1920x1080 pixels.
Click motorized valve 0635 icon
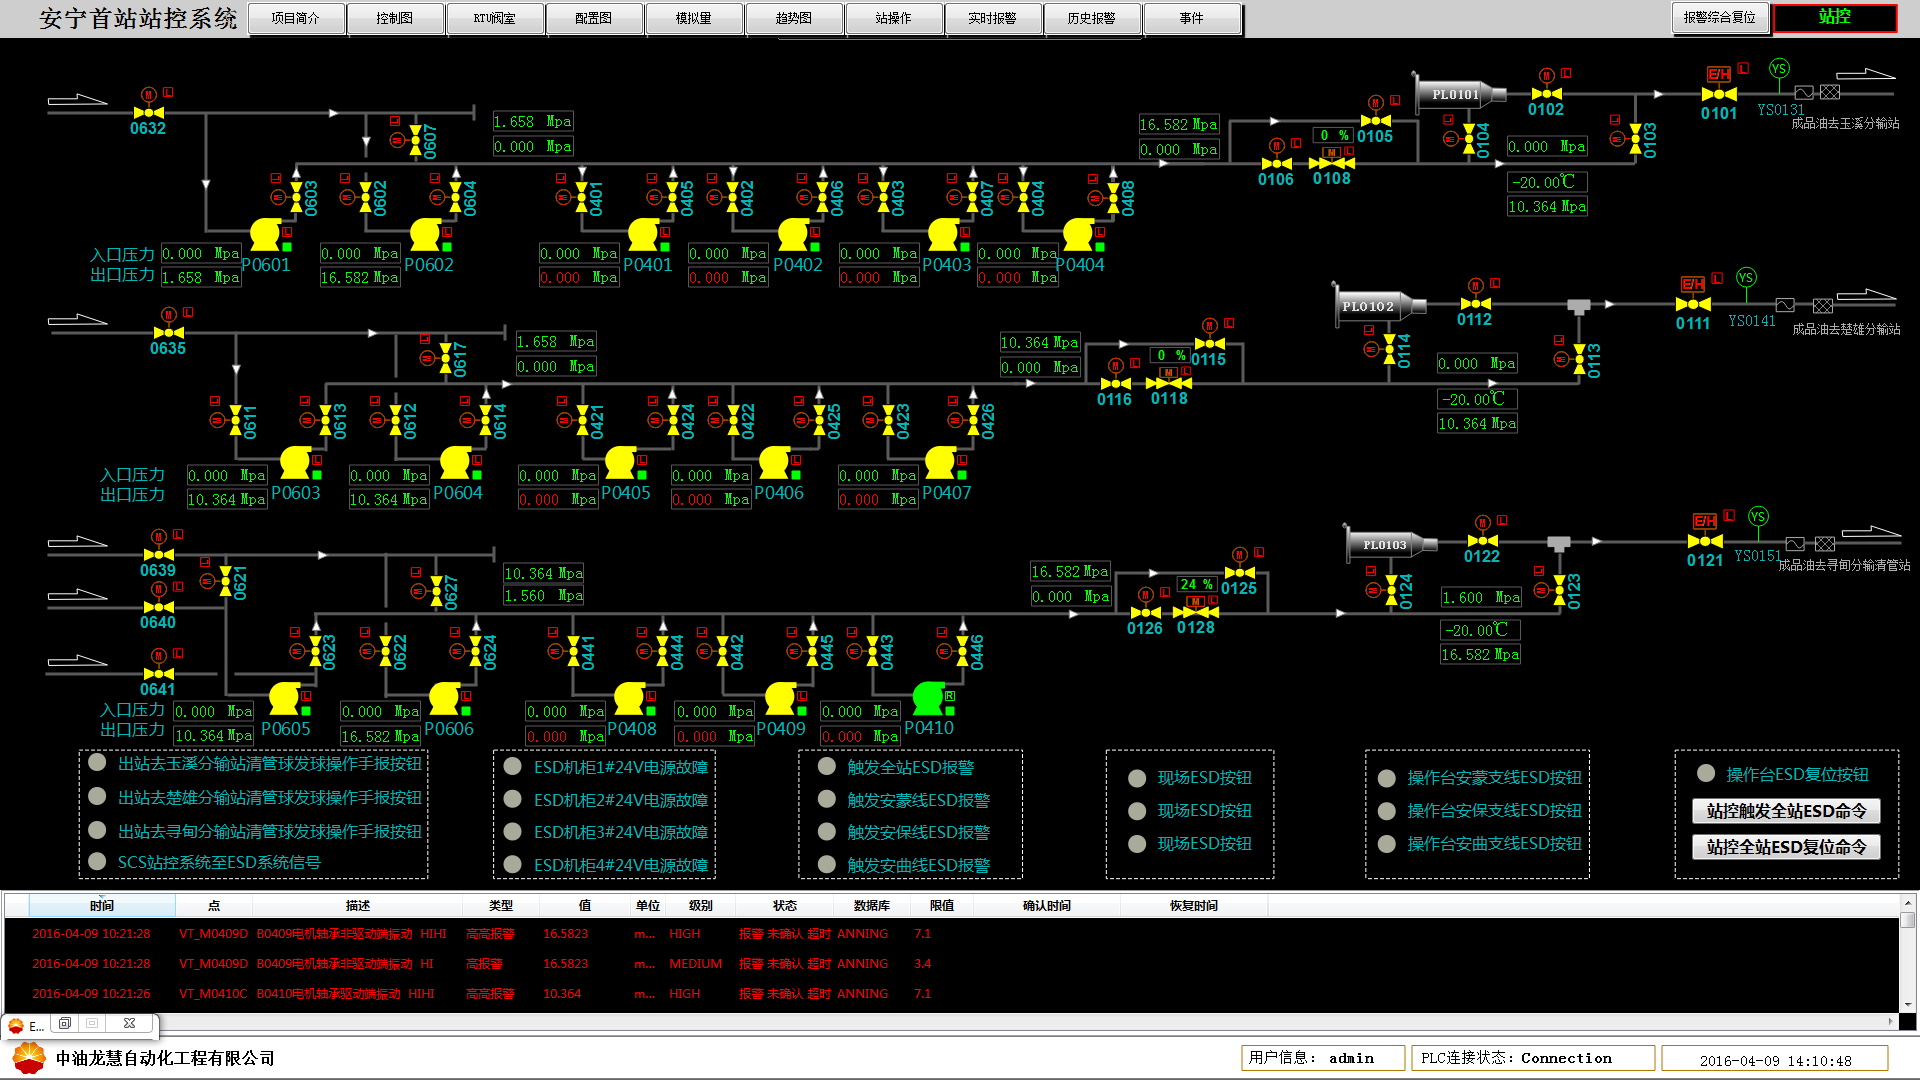(x=168, y=332)
